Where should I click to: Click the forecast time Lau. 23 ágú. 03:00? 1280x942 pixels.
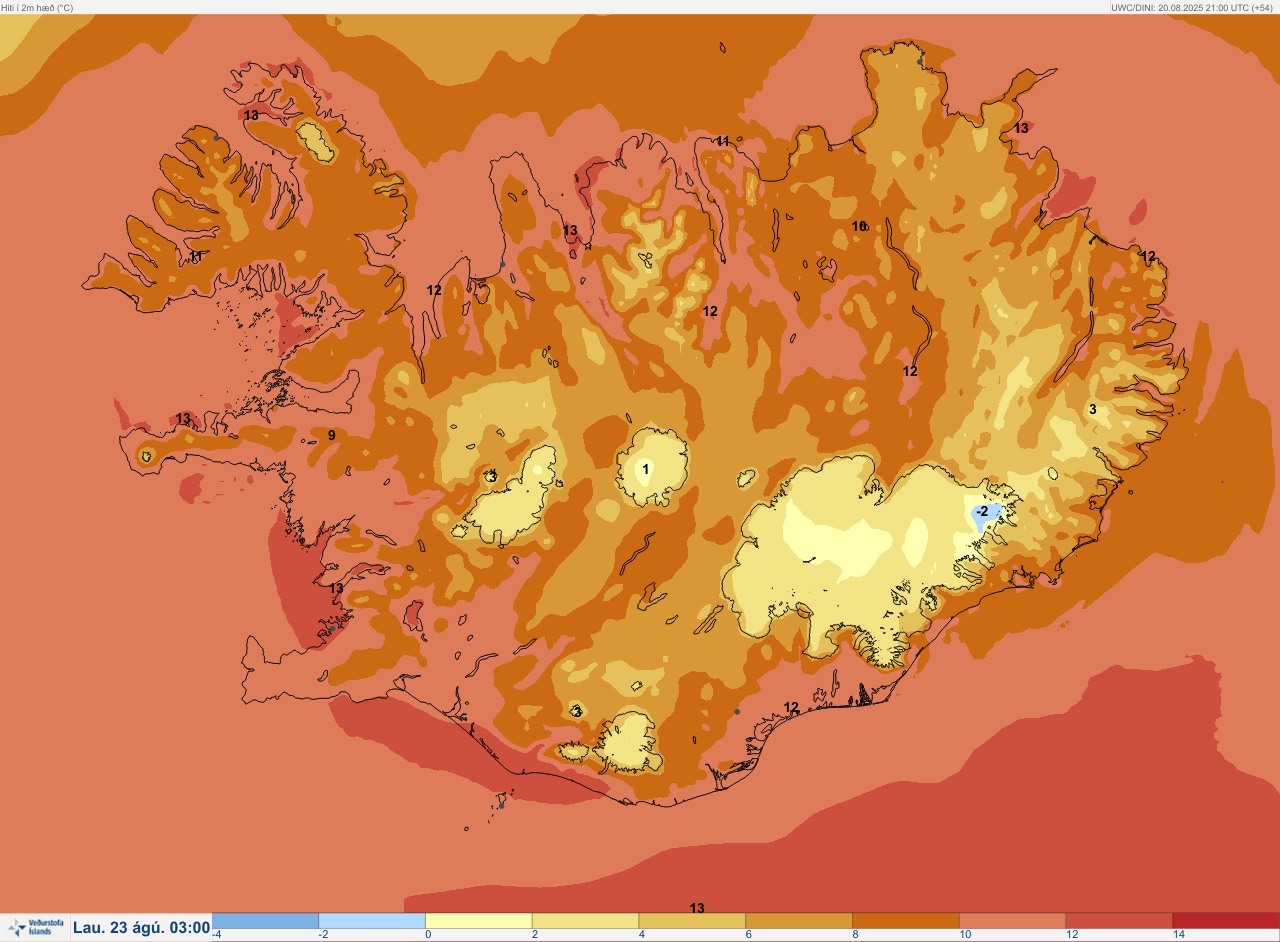[141, 928]
